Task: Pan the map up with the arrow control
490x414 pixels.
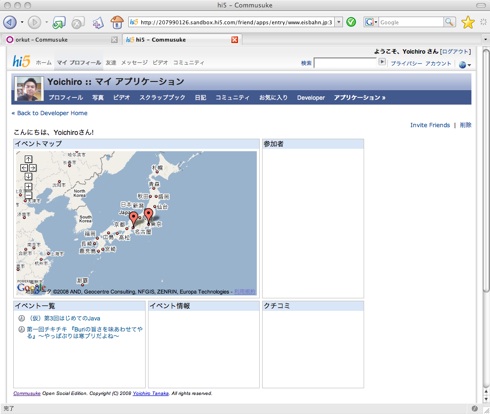Action: pyautogui.click(x=28, y=159)
